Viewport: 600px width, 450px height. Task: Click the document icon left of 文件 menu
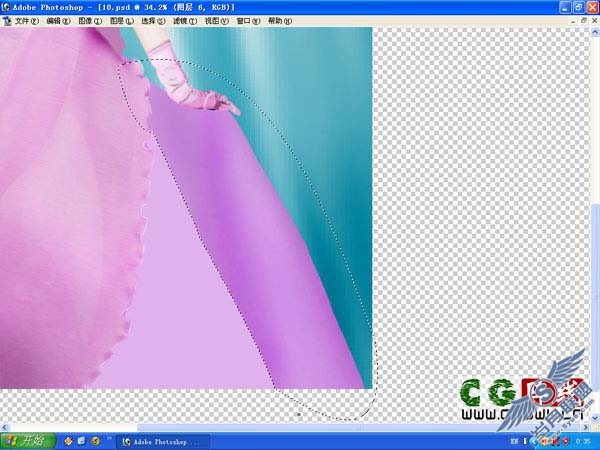pos(7,21)
